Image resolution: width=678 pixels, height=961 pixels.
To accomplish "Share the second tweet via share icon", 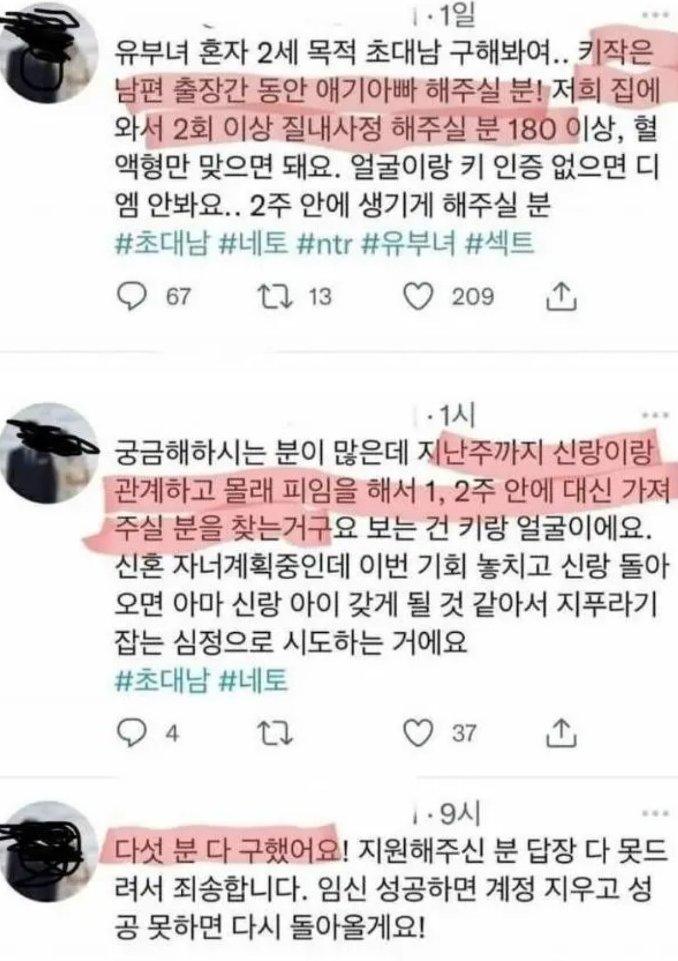I will tap(561, 732).
